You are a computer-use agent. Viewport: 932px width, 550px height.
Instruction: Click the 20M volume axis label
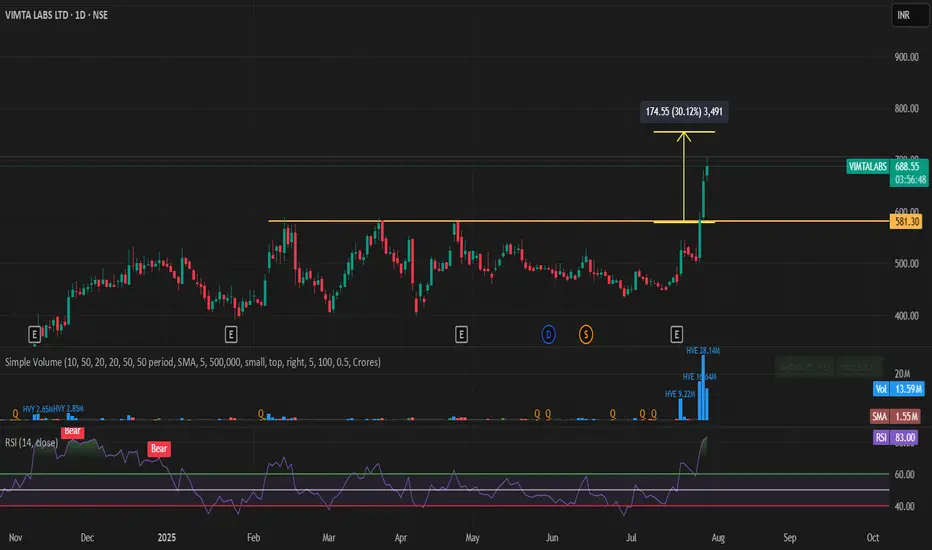click(902, 373)
